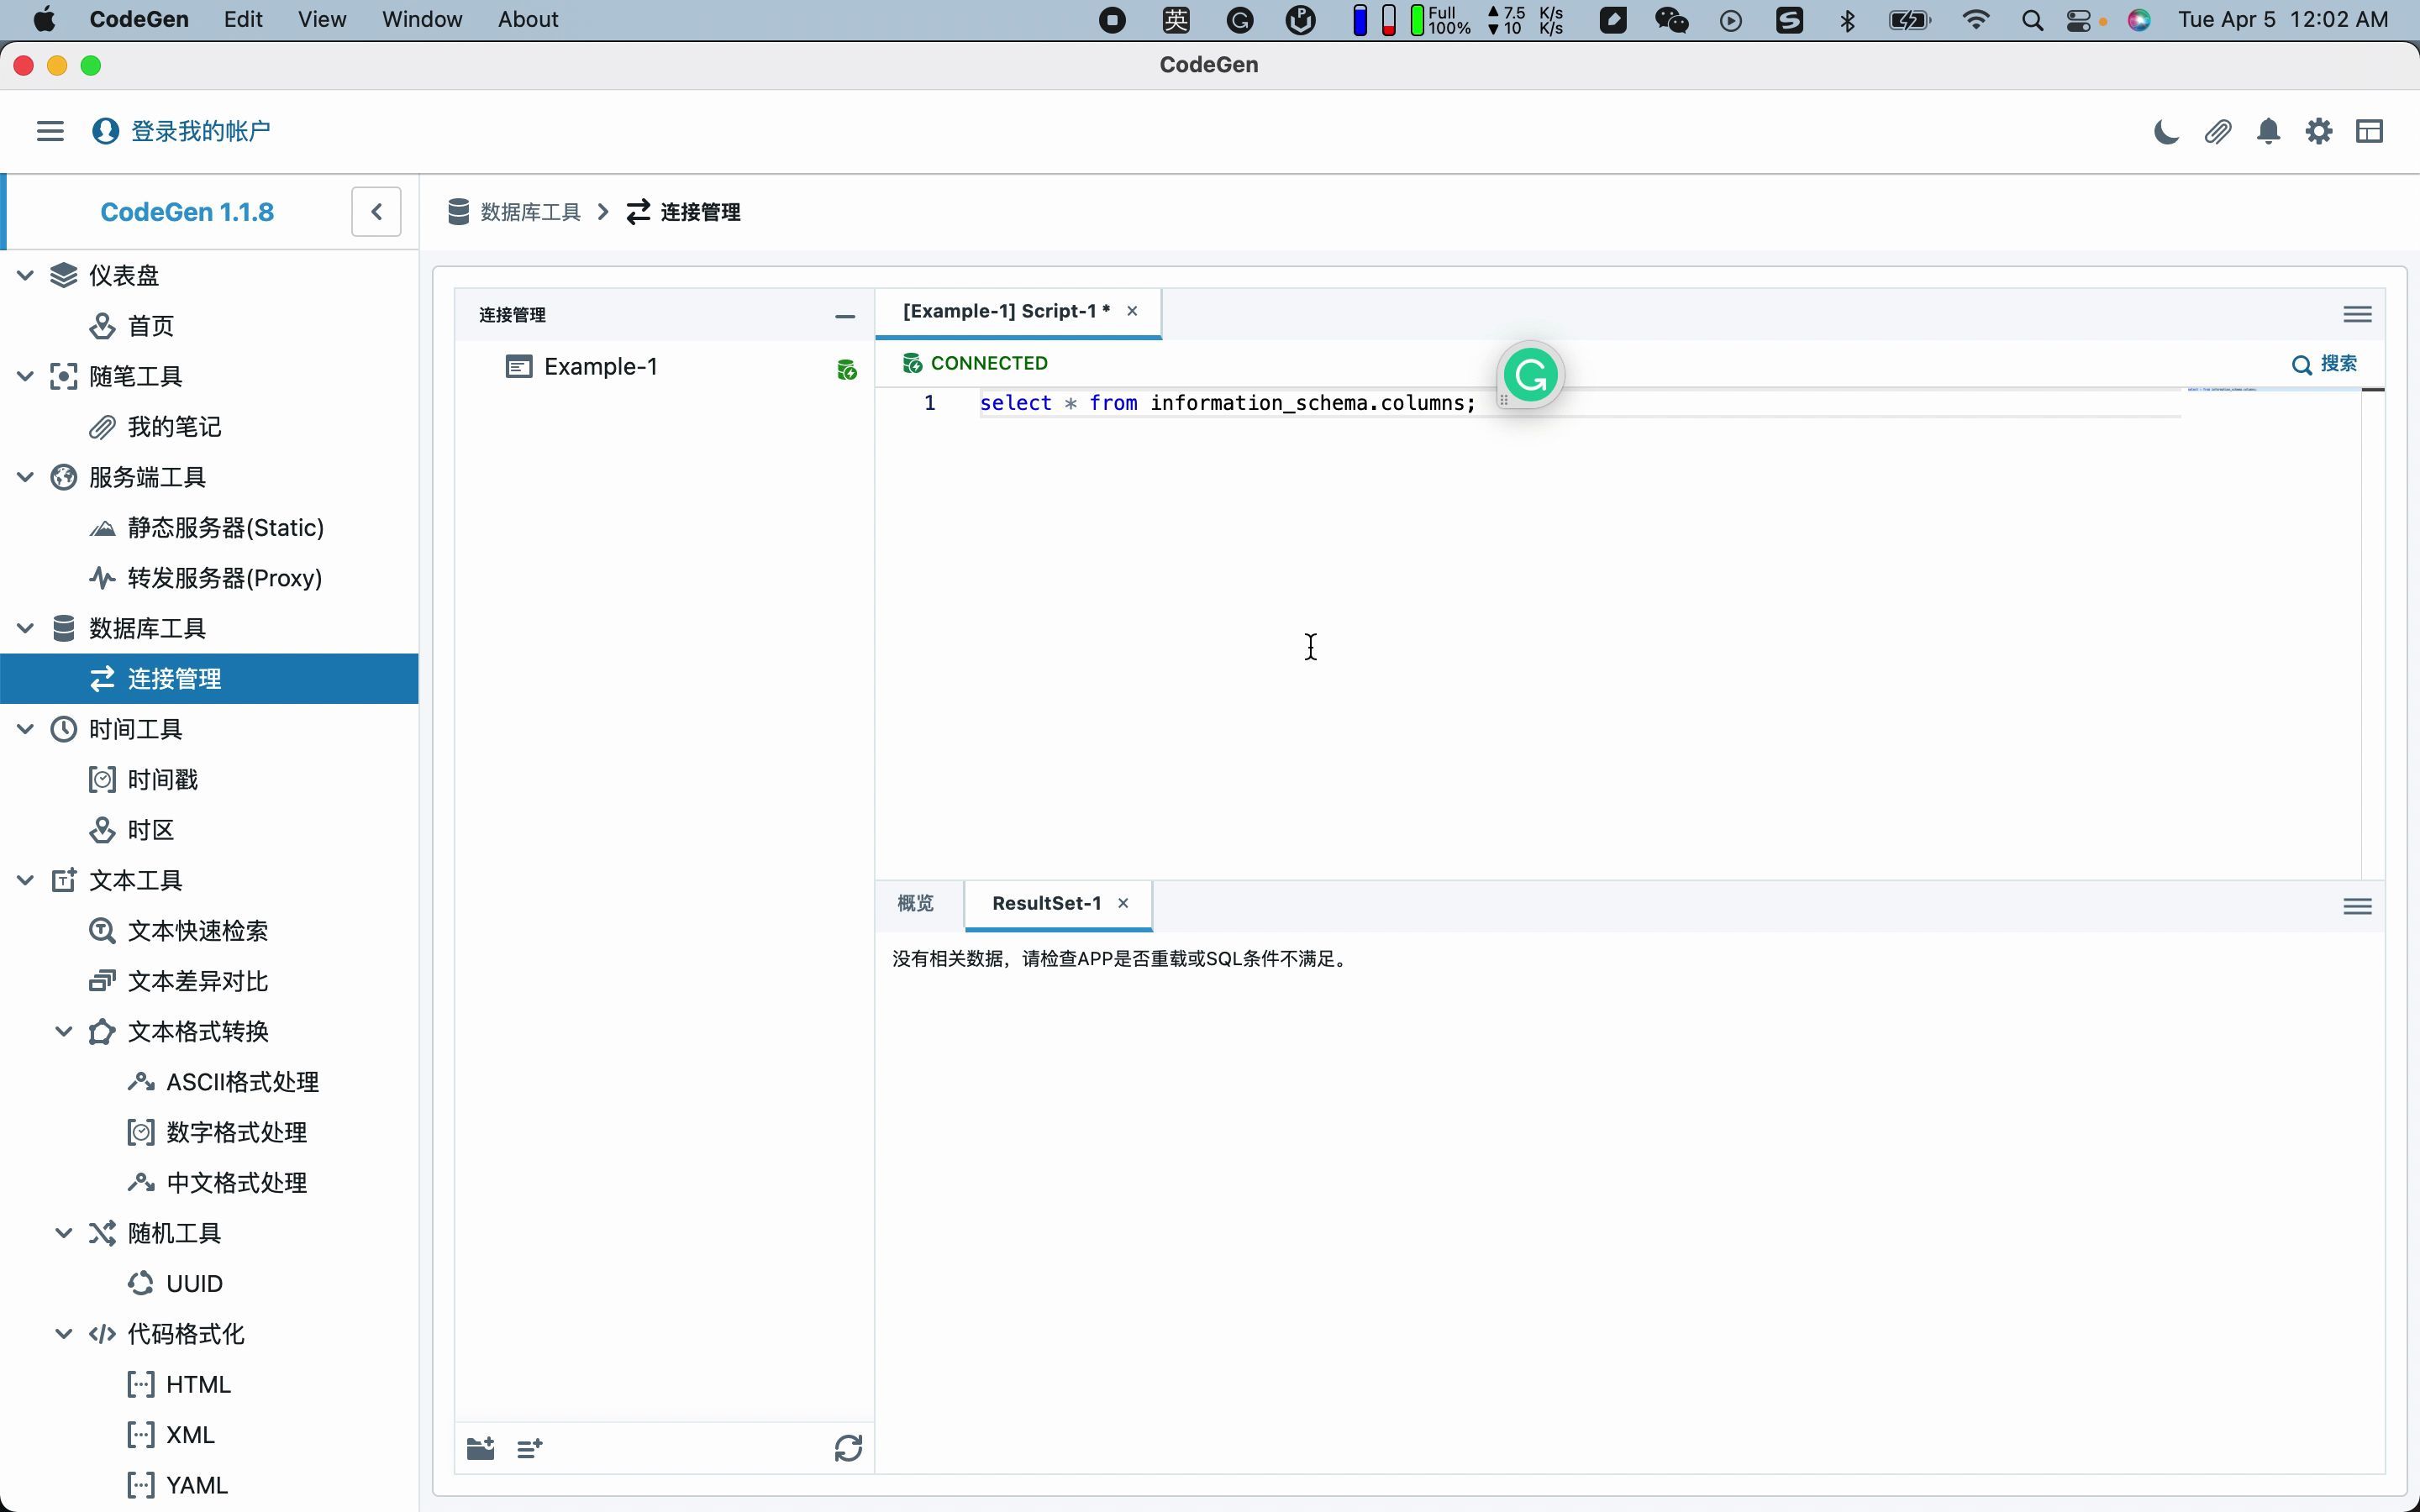Click the database tools icon in sidebar

[x=65, y=627]
